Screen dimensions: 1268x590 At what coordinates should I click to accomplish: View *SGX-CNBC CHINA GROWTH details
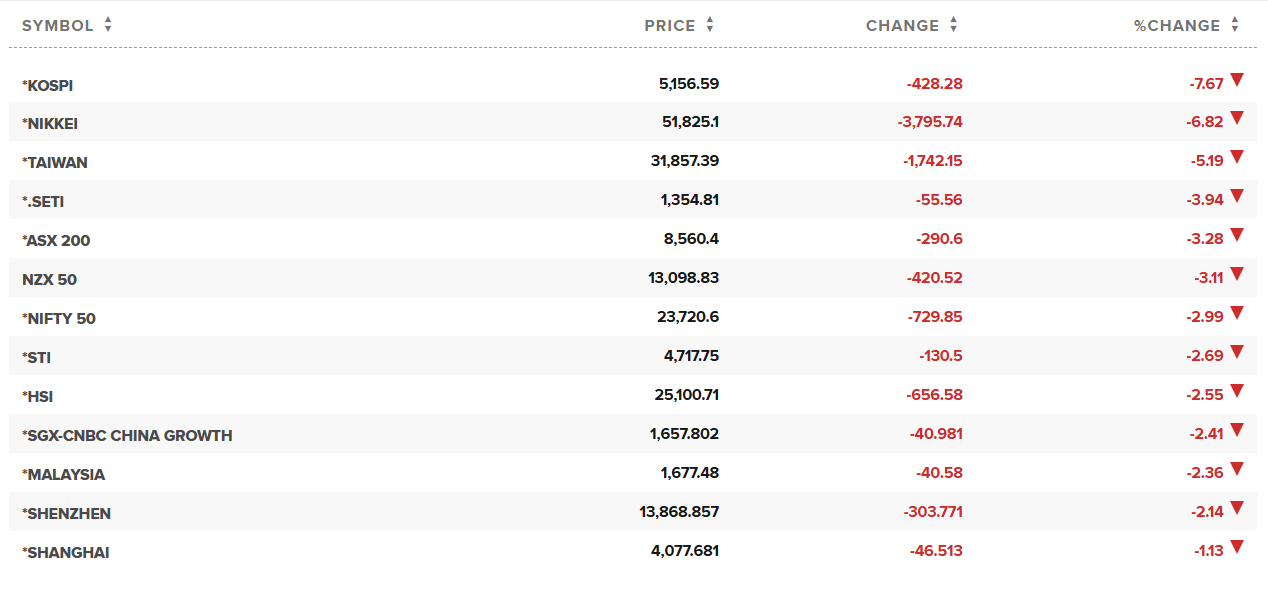point(127,436)
